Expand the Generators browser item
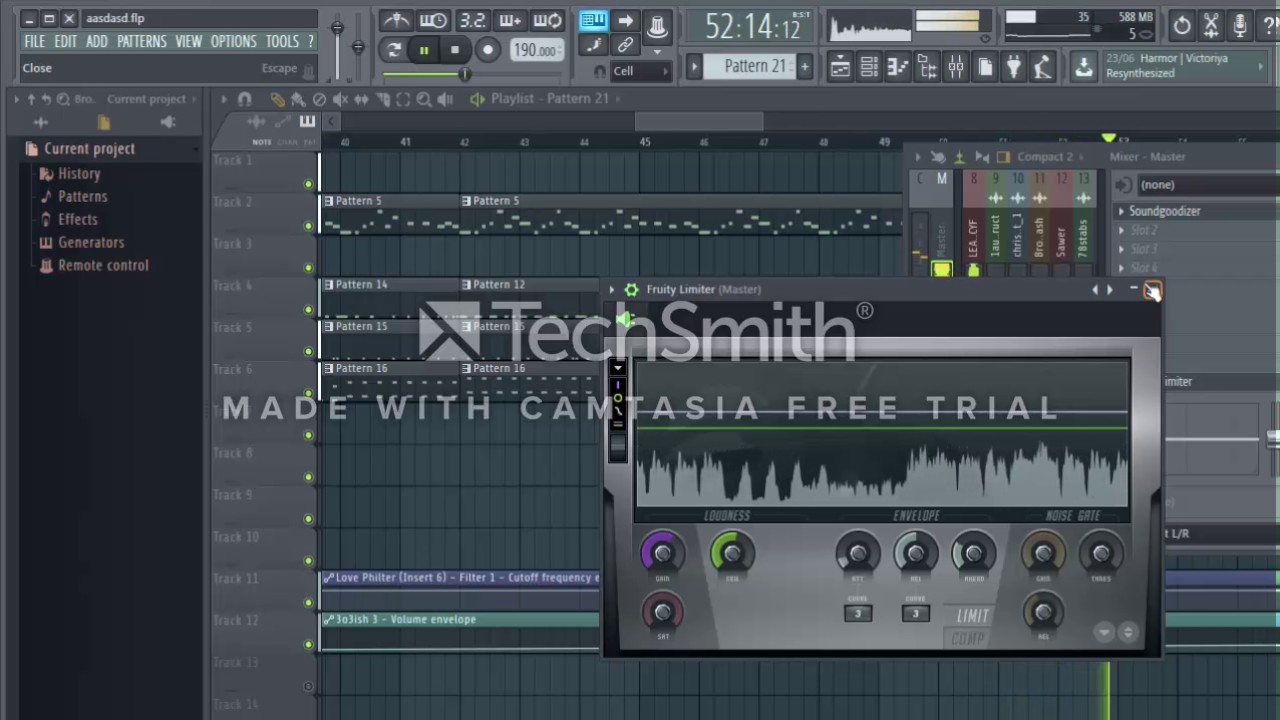Screen dimensions: 1280x720 [82, 243]
